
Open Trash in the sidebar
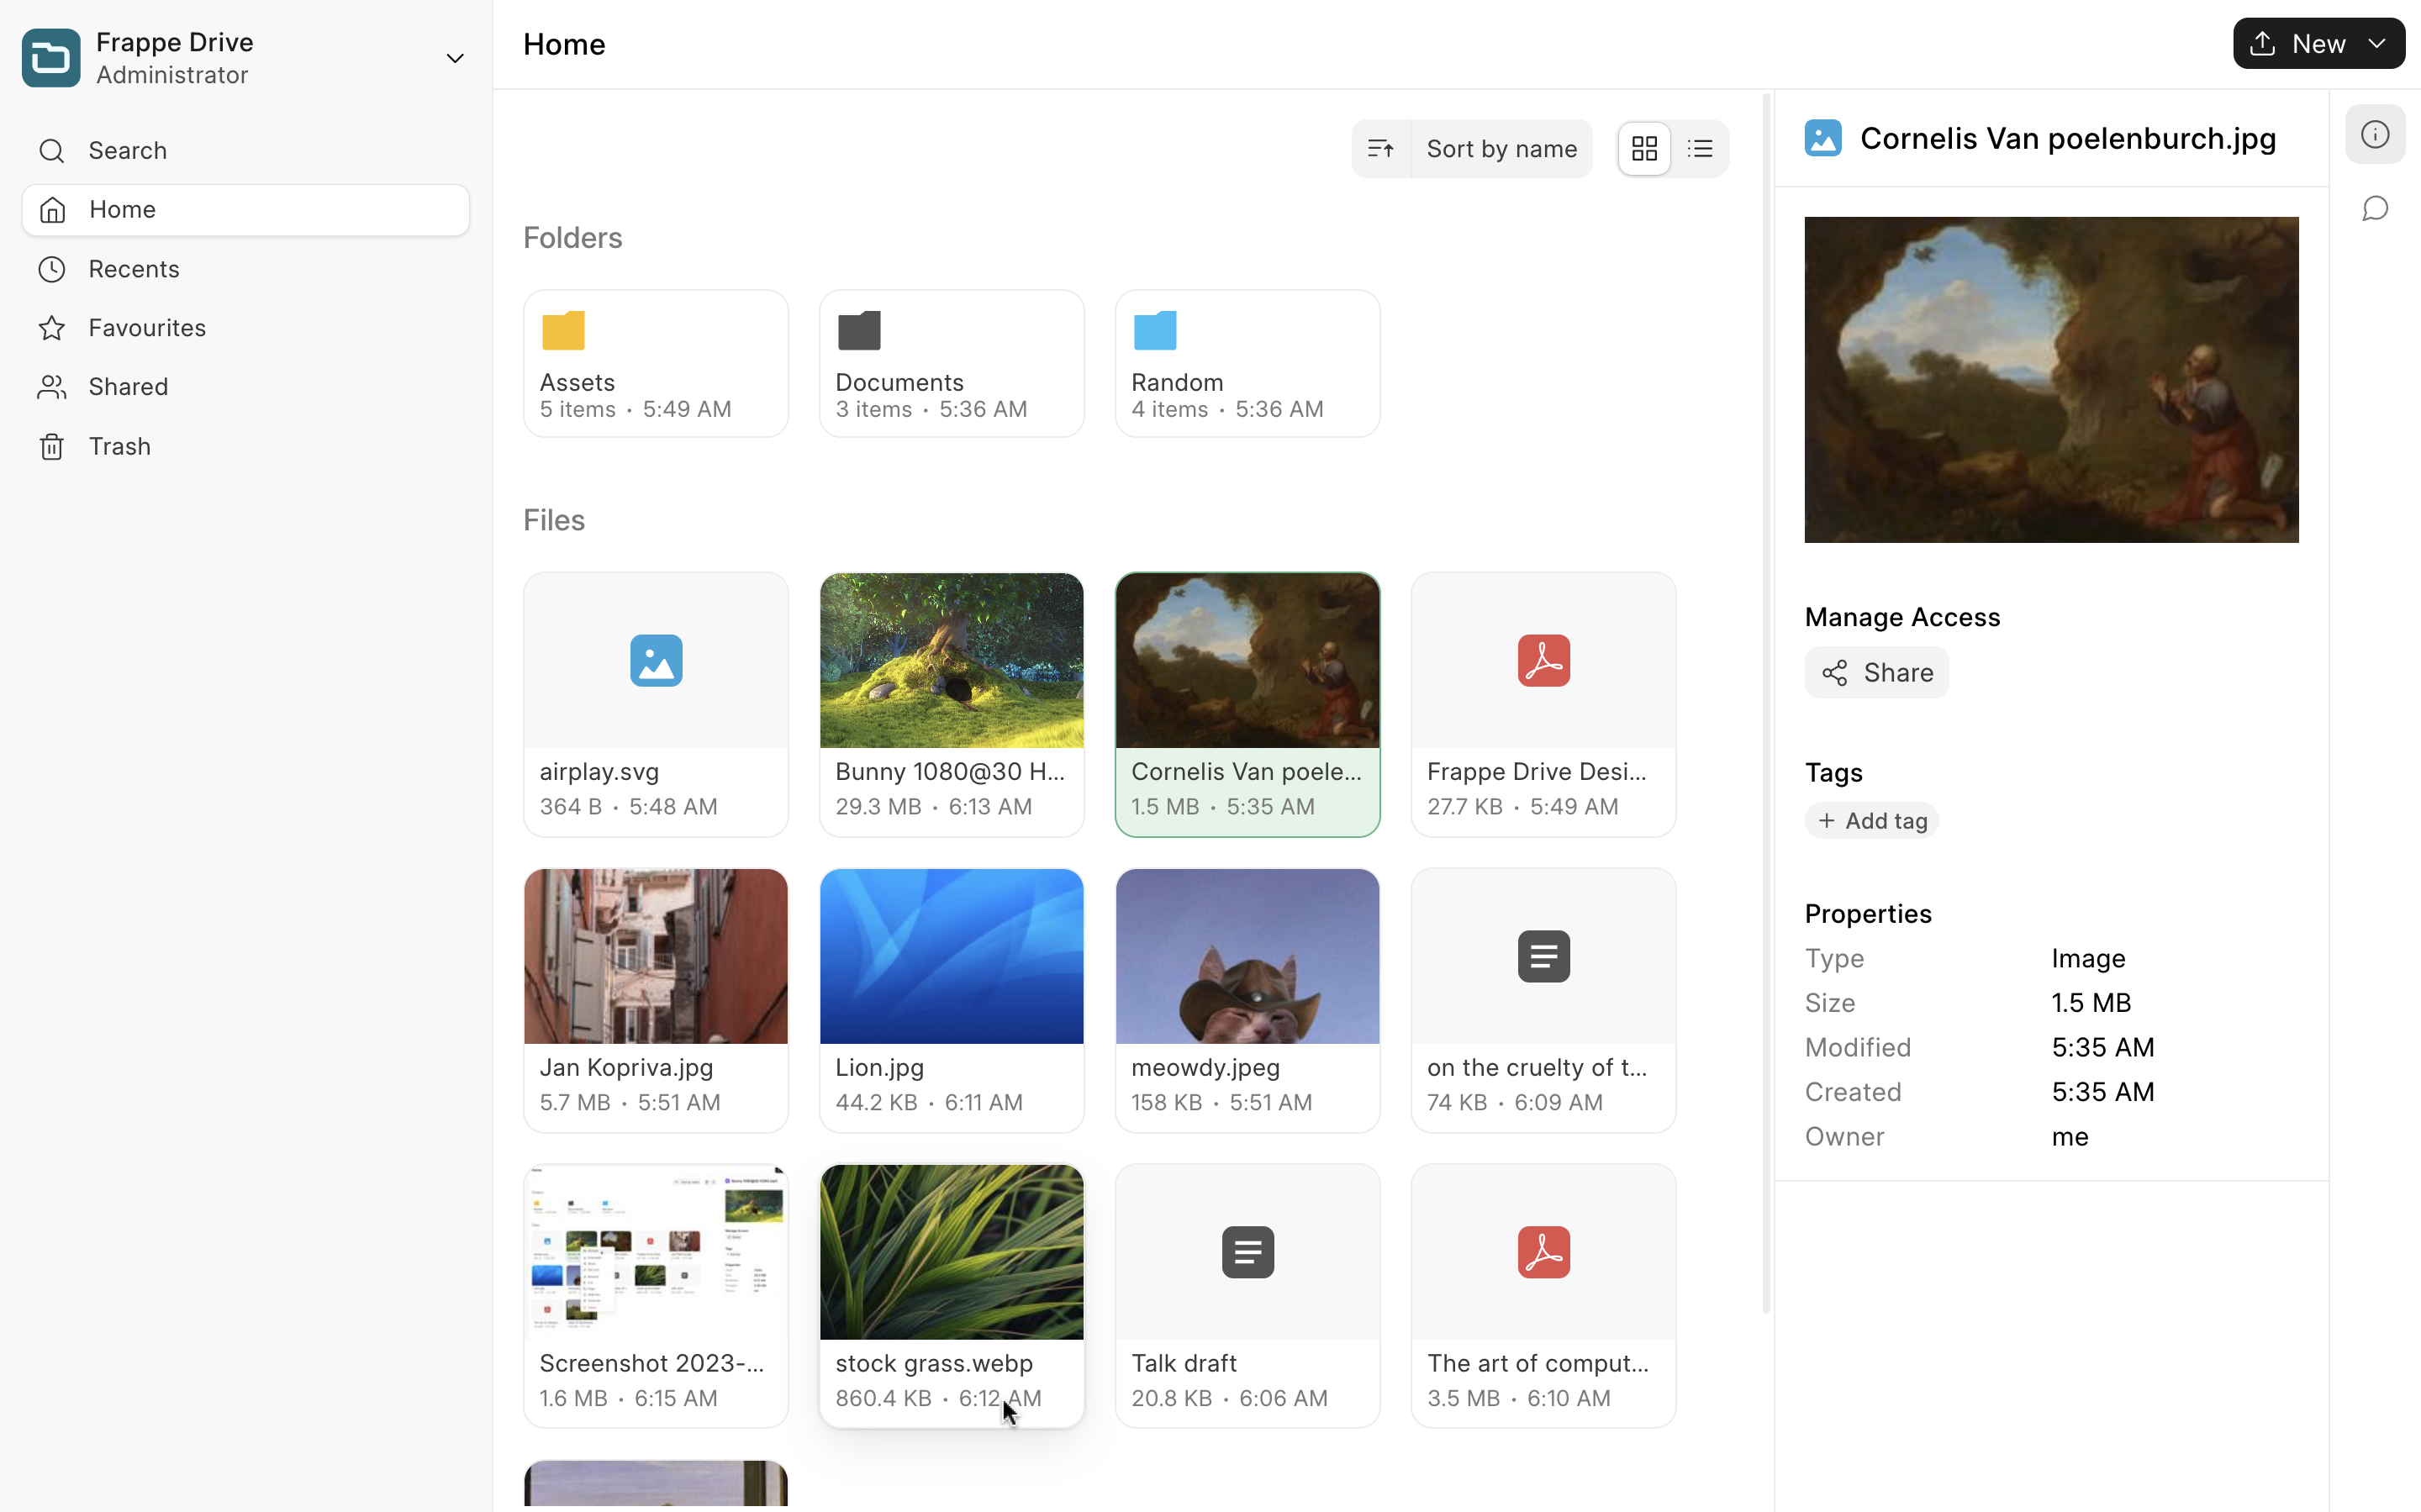pos(119,446)
